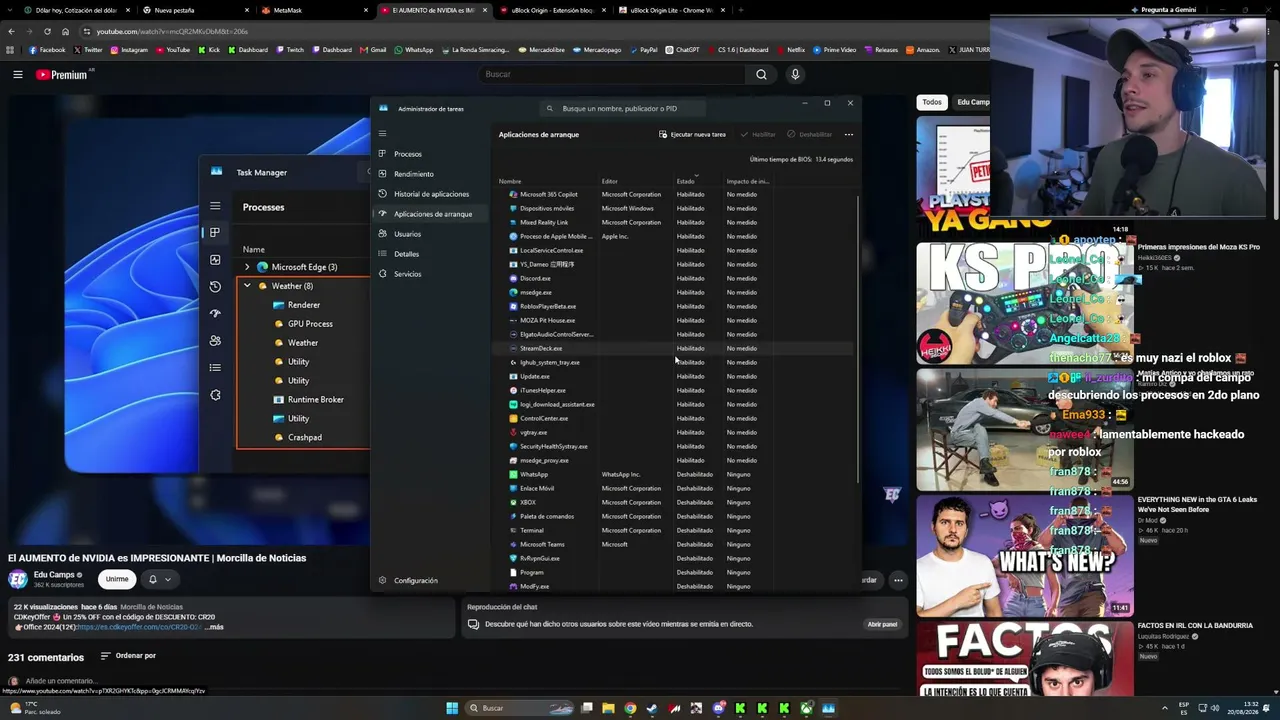Image resolution: width=1280 pixels, height=720 pixels.
Task: Go to the YouTube Premium home logo
Action: point(62,75)
